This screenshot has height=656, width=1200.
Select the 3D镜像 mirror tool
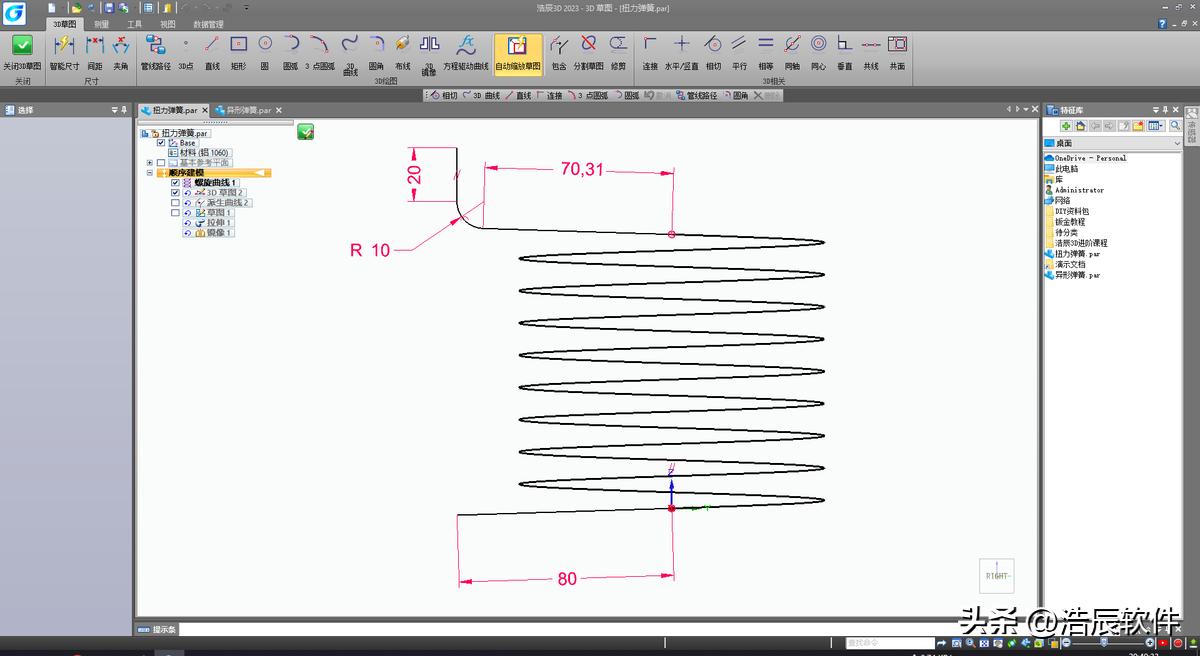429,55
